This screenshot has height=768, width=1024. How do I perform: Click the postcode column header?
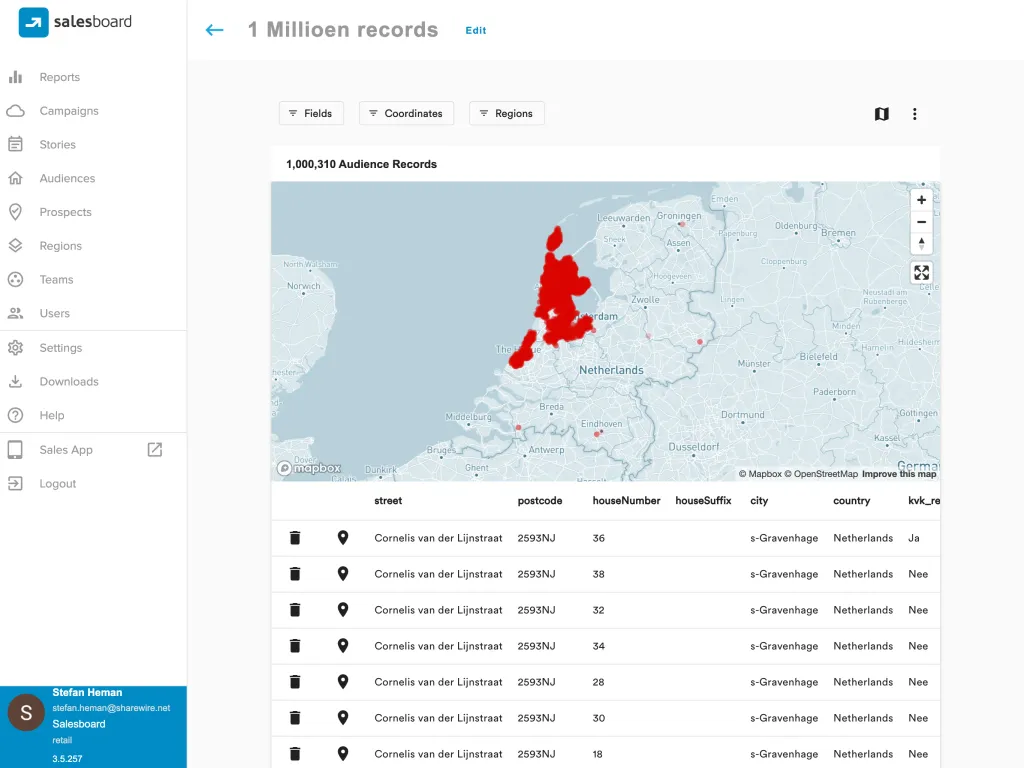[x=540, y=501]
